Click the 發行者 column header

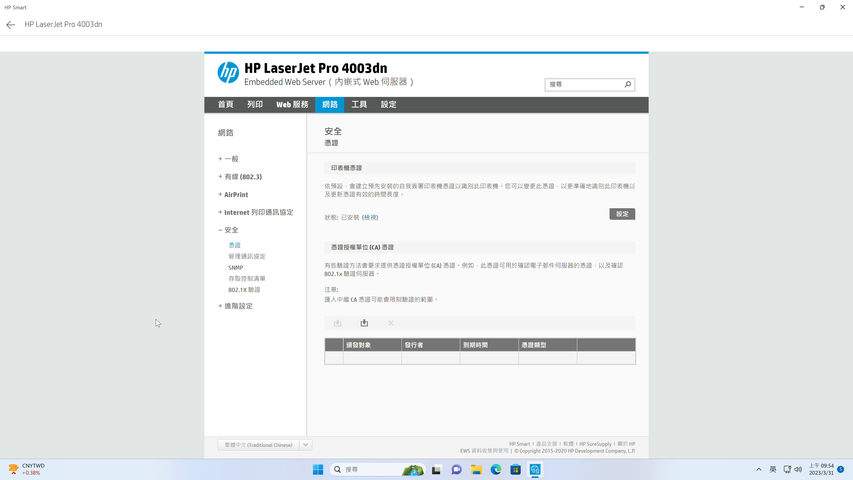tap(431, 345)
